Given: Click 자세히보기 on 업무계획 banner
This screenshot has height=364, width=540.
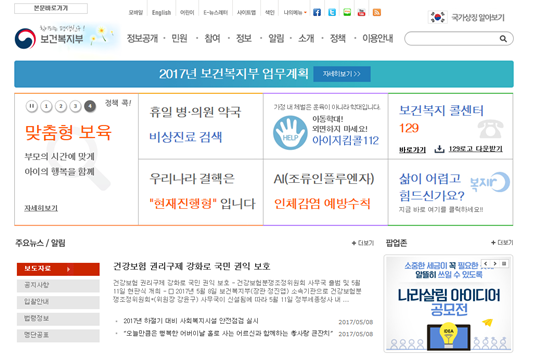Looking at the screenshot, I should click(x=342, y=74).
